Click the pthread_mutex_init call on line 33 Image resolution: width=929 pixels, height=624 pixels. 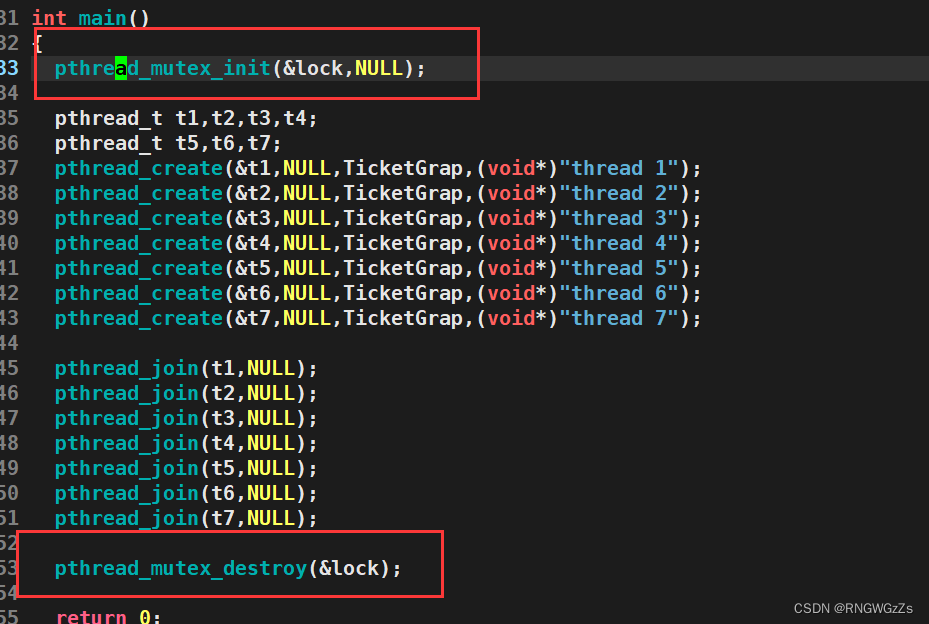[x=240, y=69]
